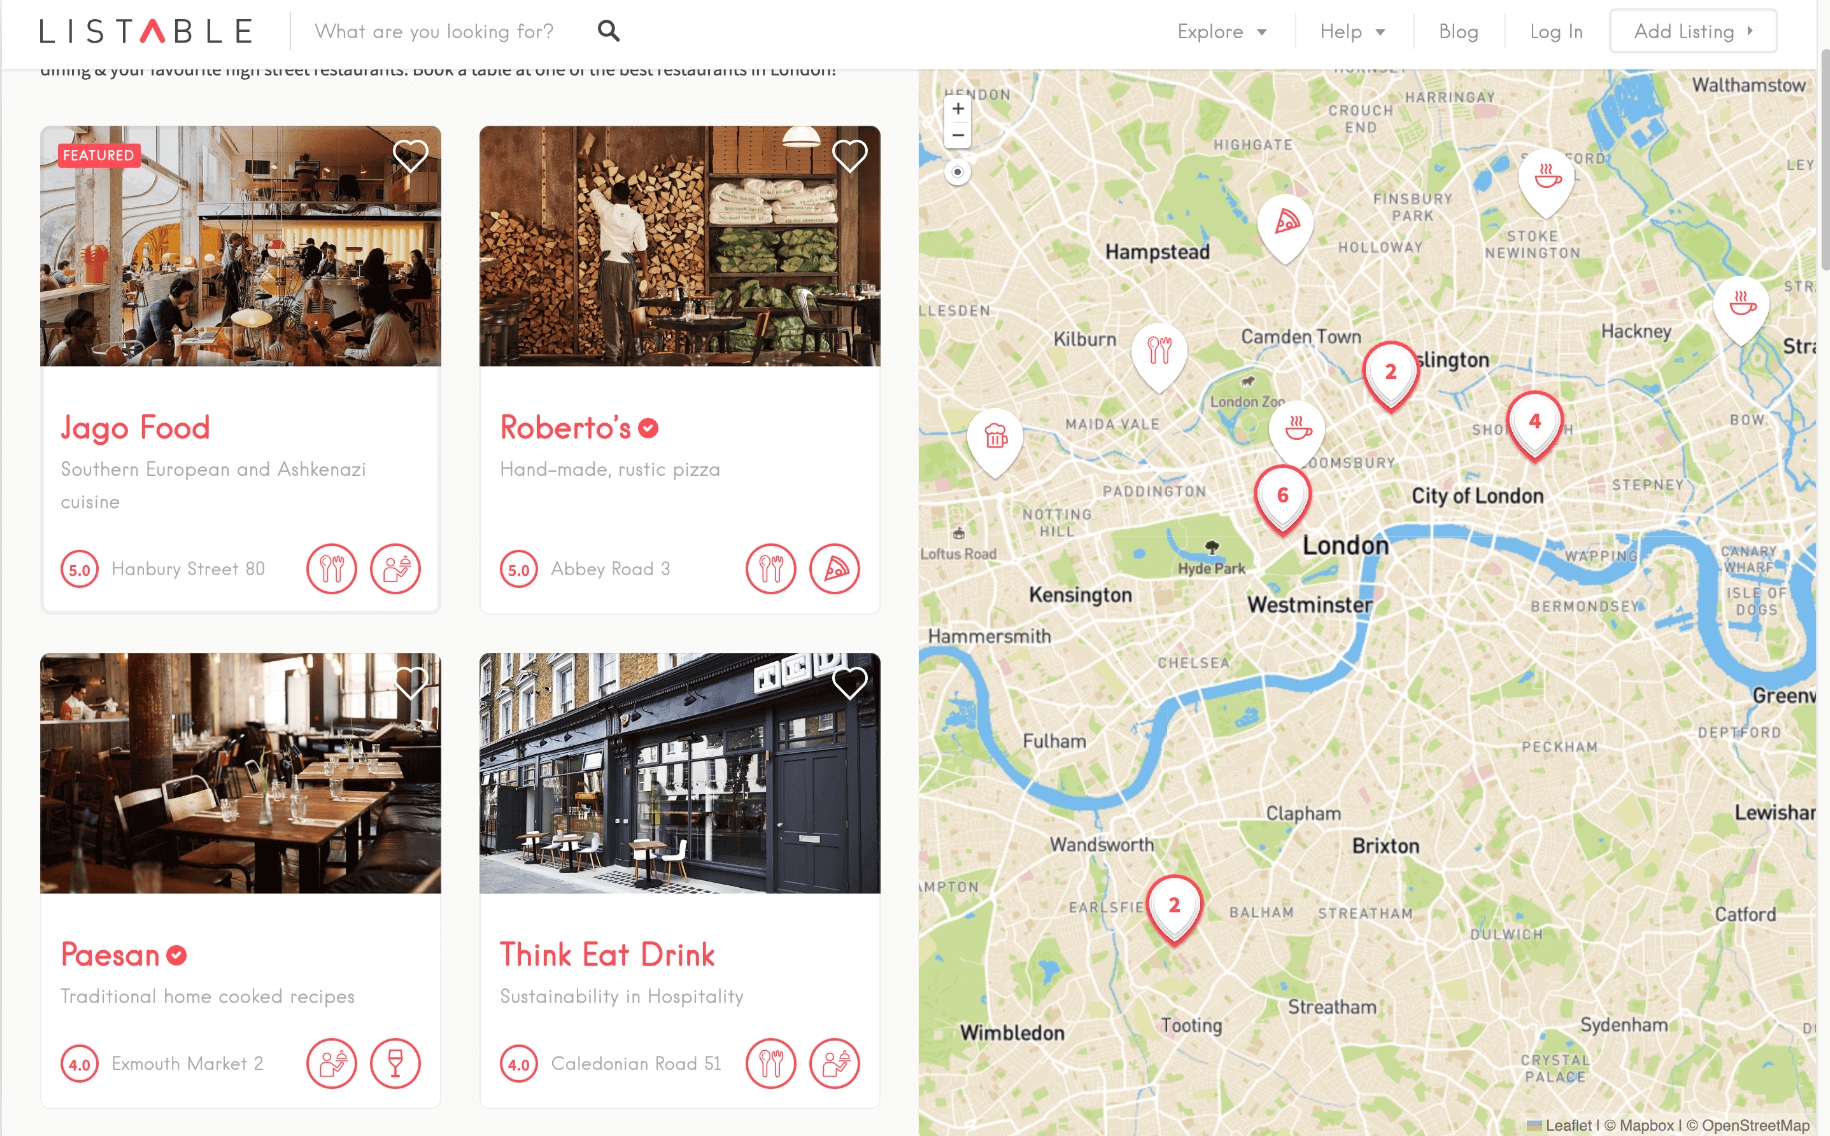Open the Leaflet attribution link

[x=1568, y=1125]
